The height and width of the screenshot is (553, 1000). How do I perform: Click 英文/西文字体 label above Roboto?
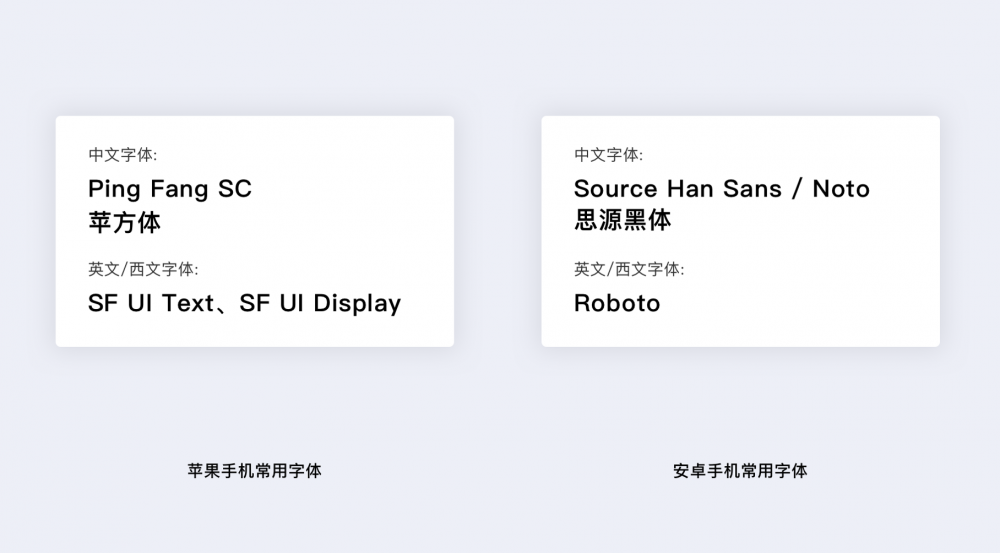tap(629, 269)
